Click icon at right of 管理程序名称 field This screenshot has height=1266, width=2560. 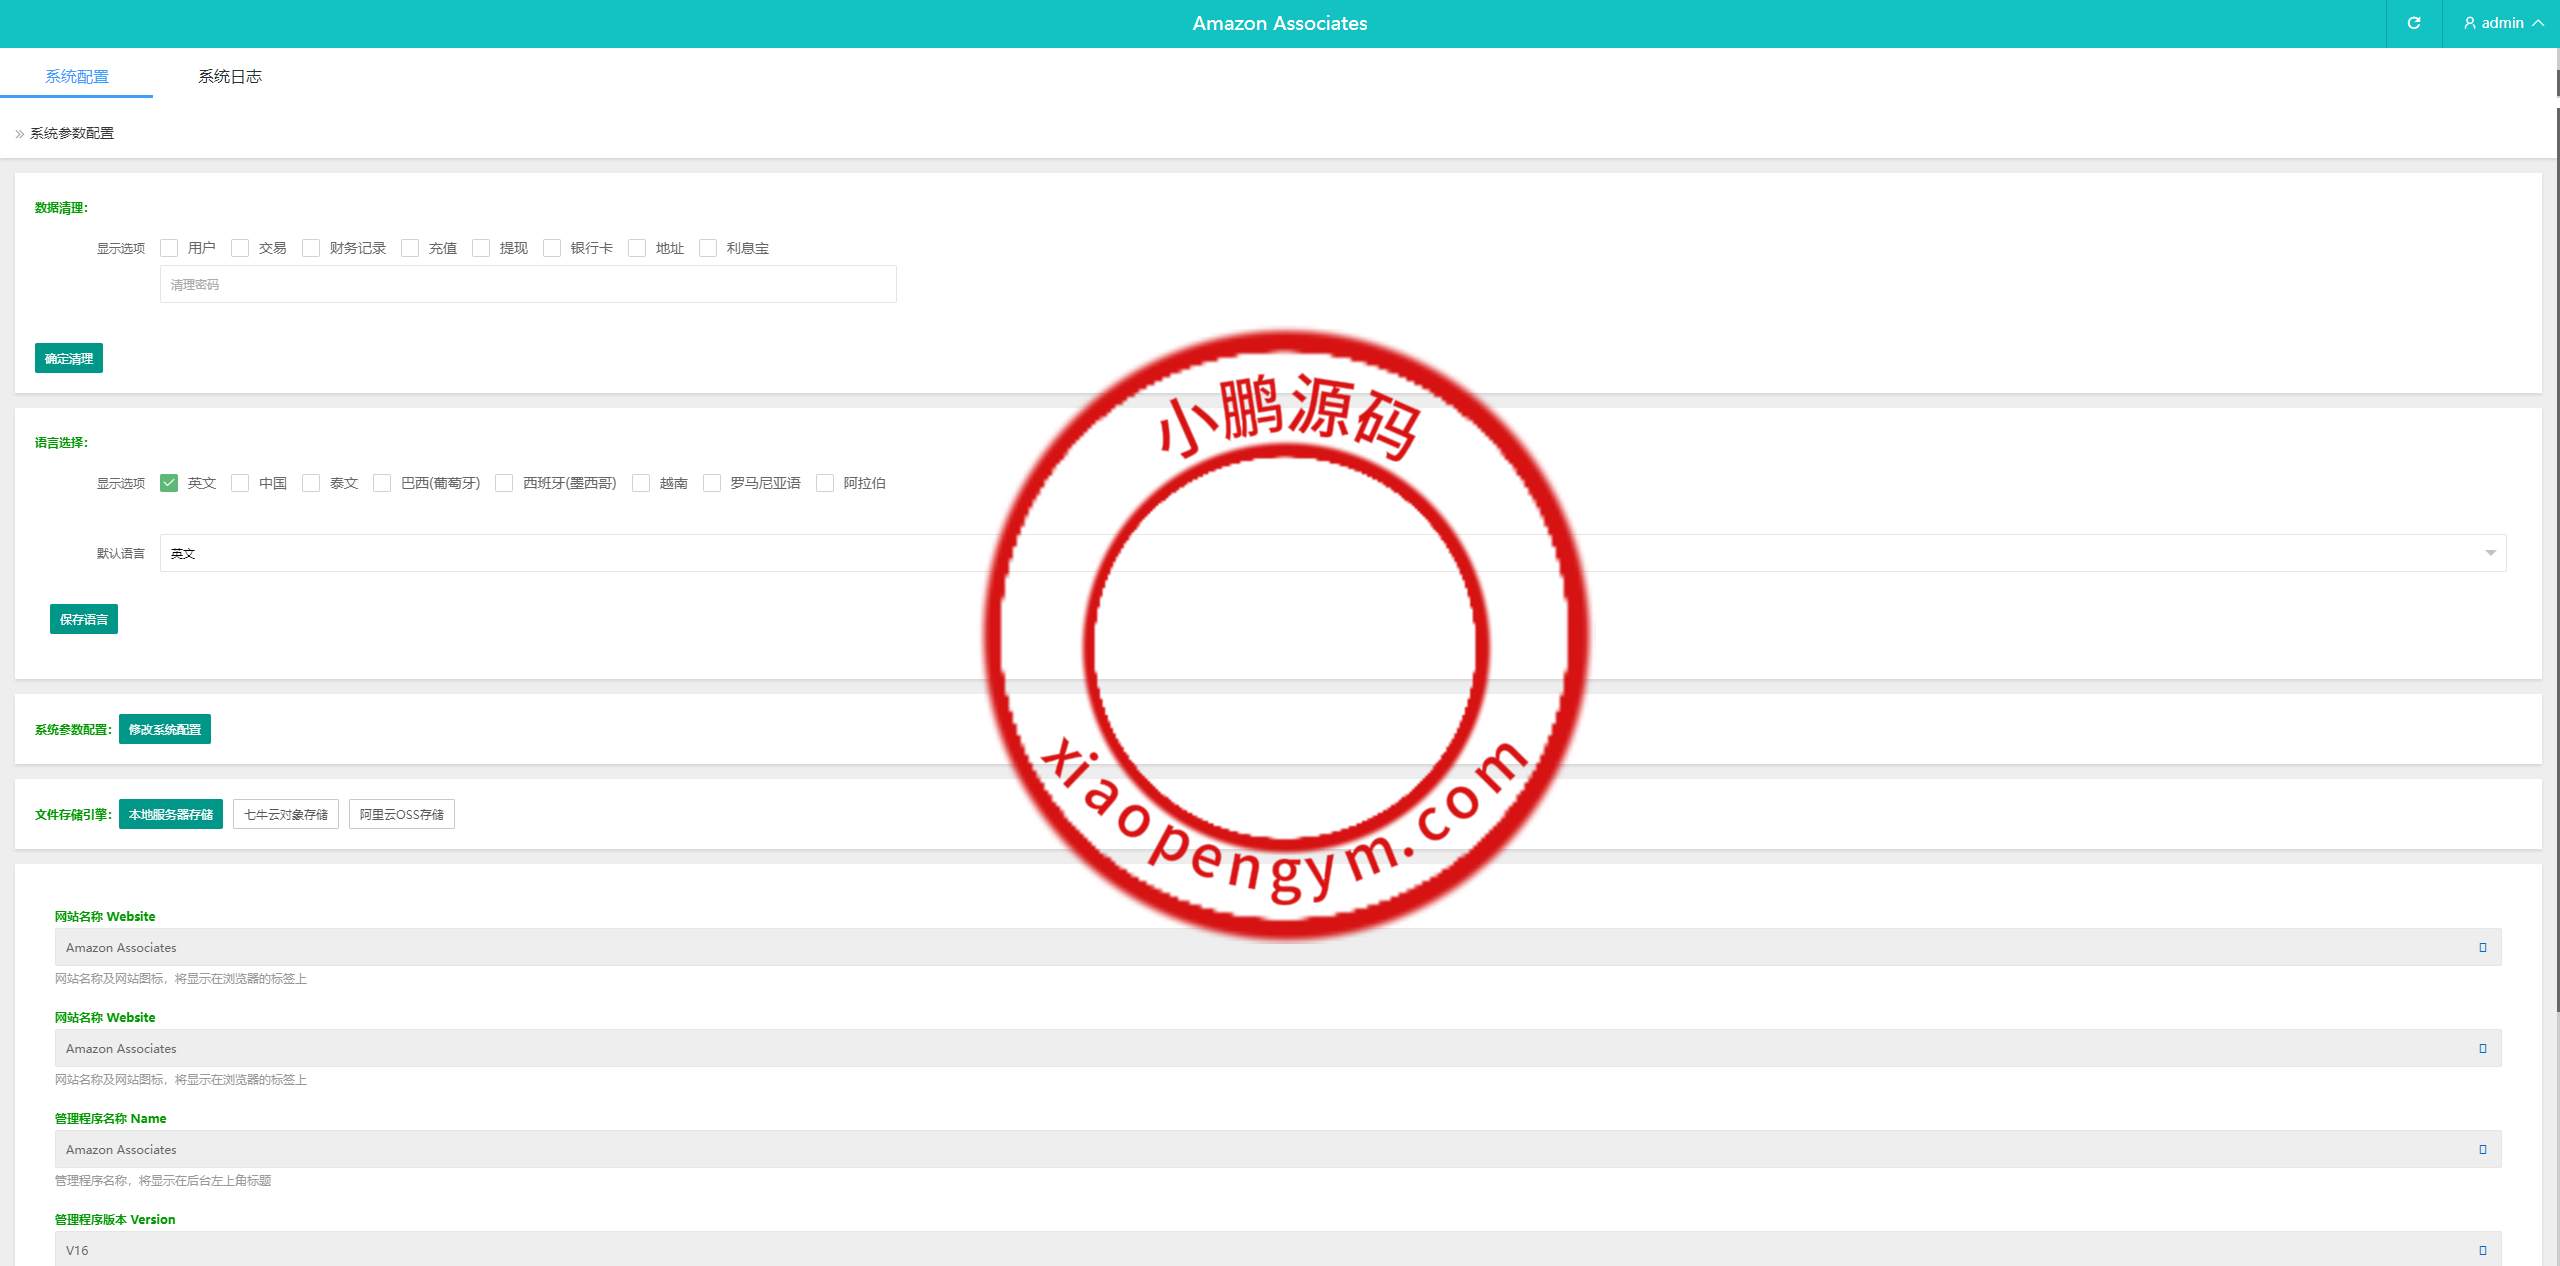pyautogui.click(x=2482, y=1149)
